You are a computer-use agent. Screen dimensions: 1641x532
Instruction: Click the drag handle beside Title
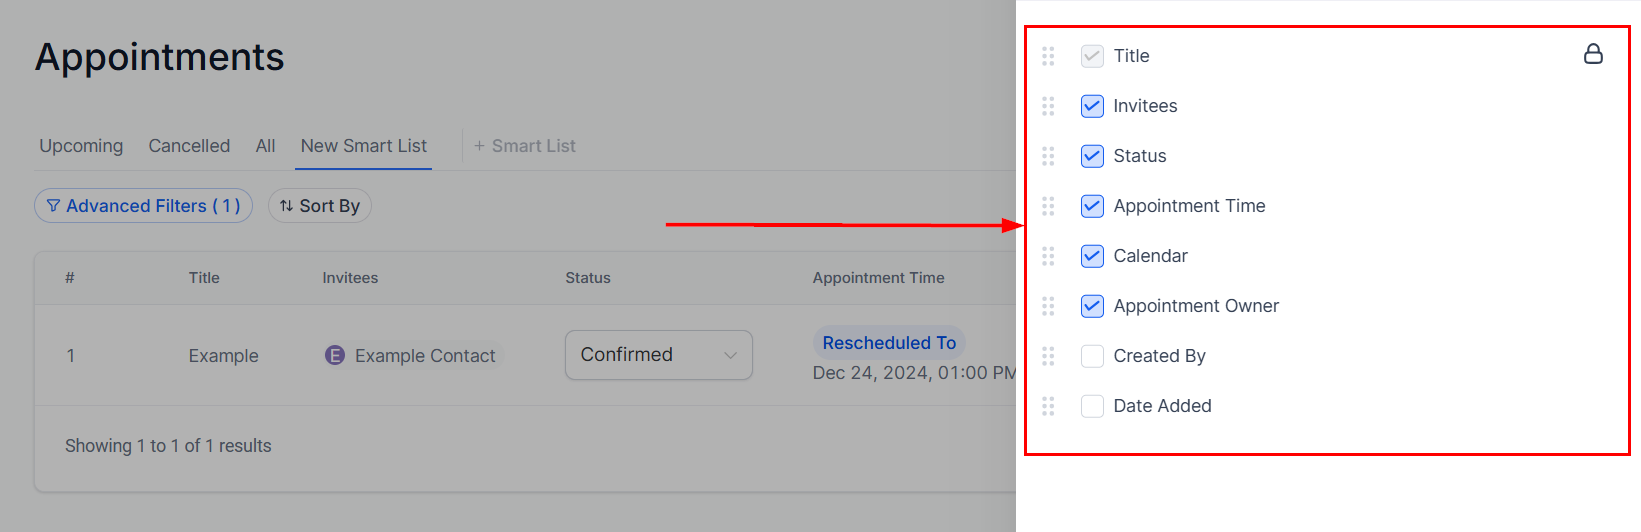[1048, 56]
